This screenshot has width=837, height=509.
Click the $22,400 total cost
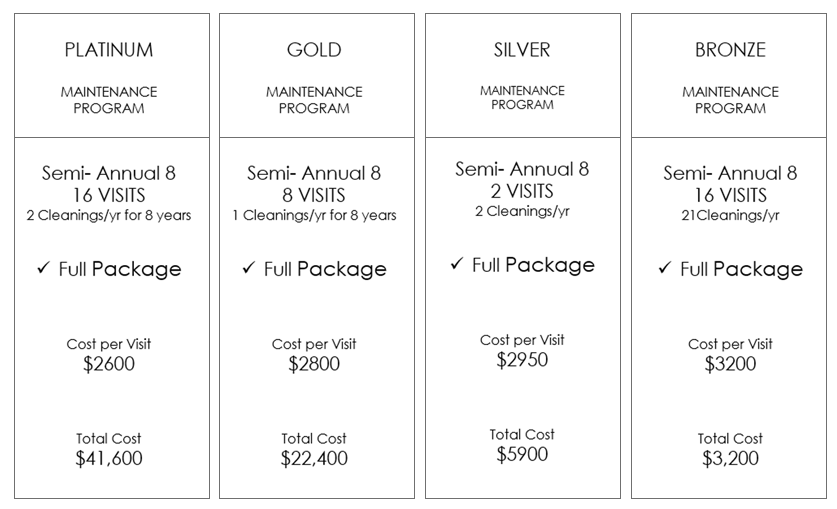[x=314, y=458]
